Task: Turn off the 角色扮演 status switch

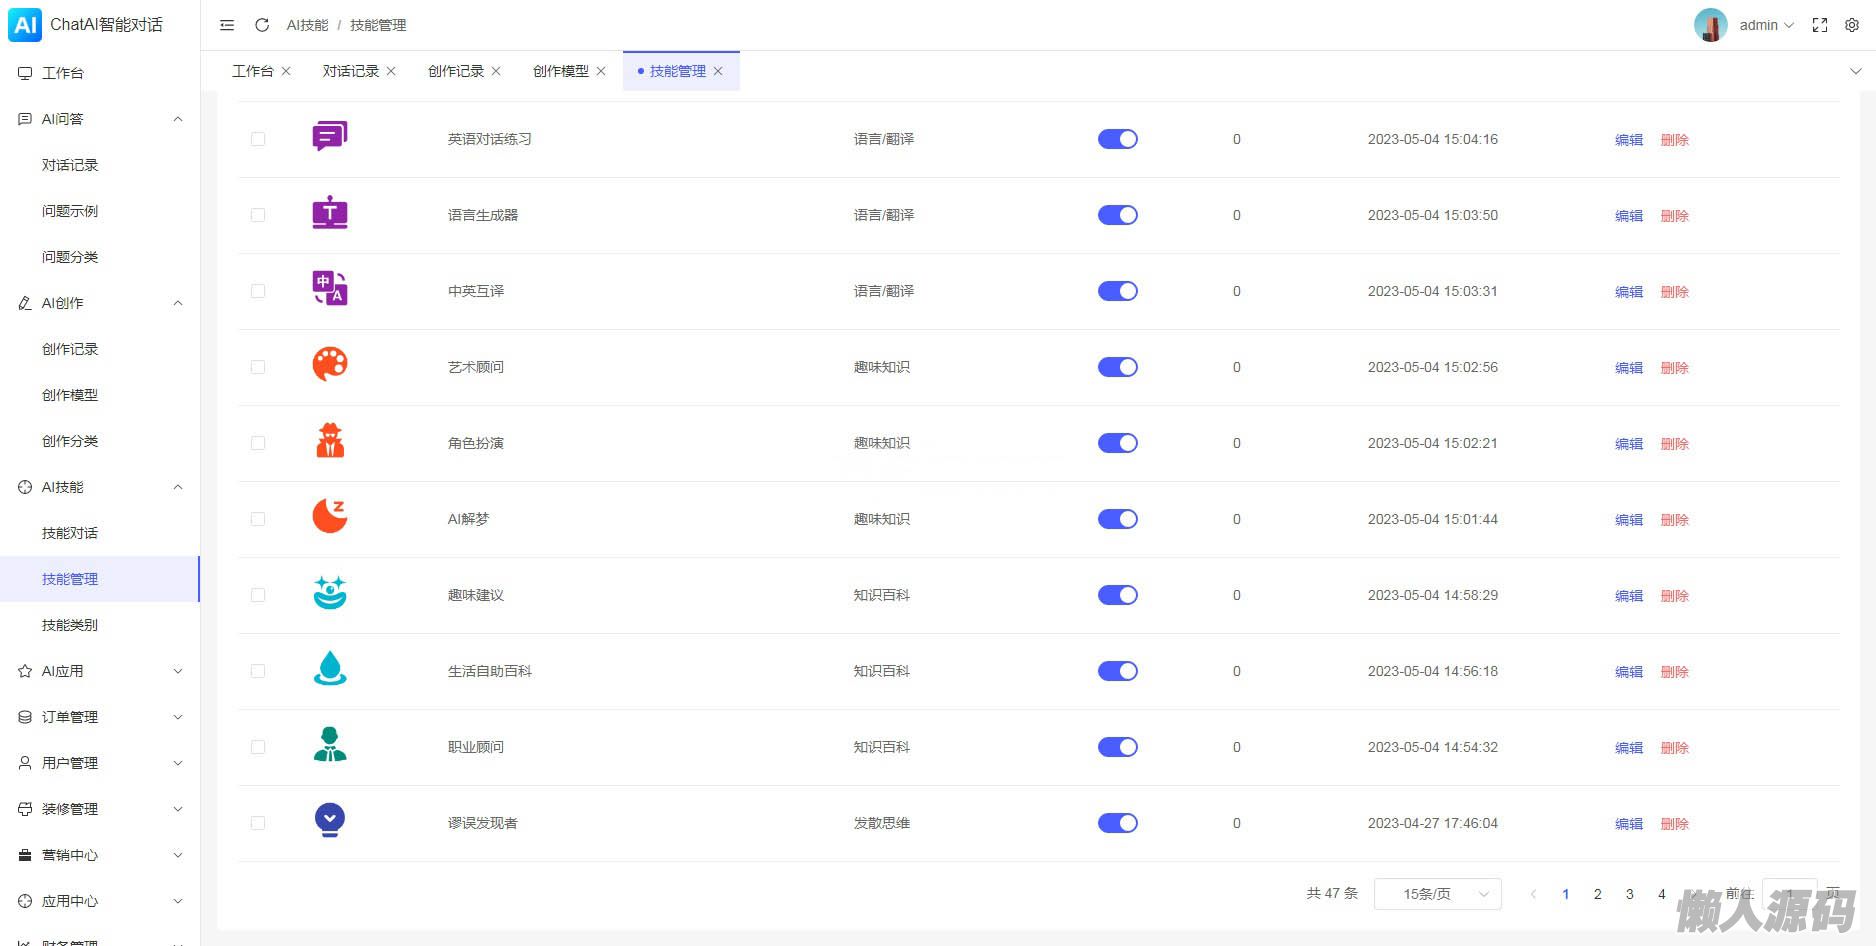Action: (1117, 443)
